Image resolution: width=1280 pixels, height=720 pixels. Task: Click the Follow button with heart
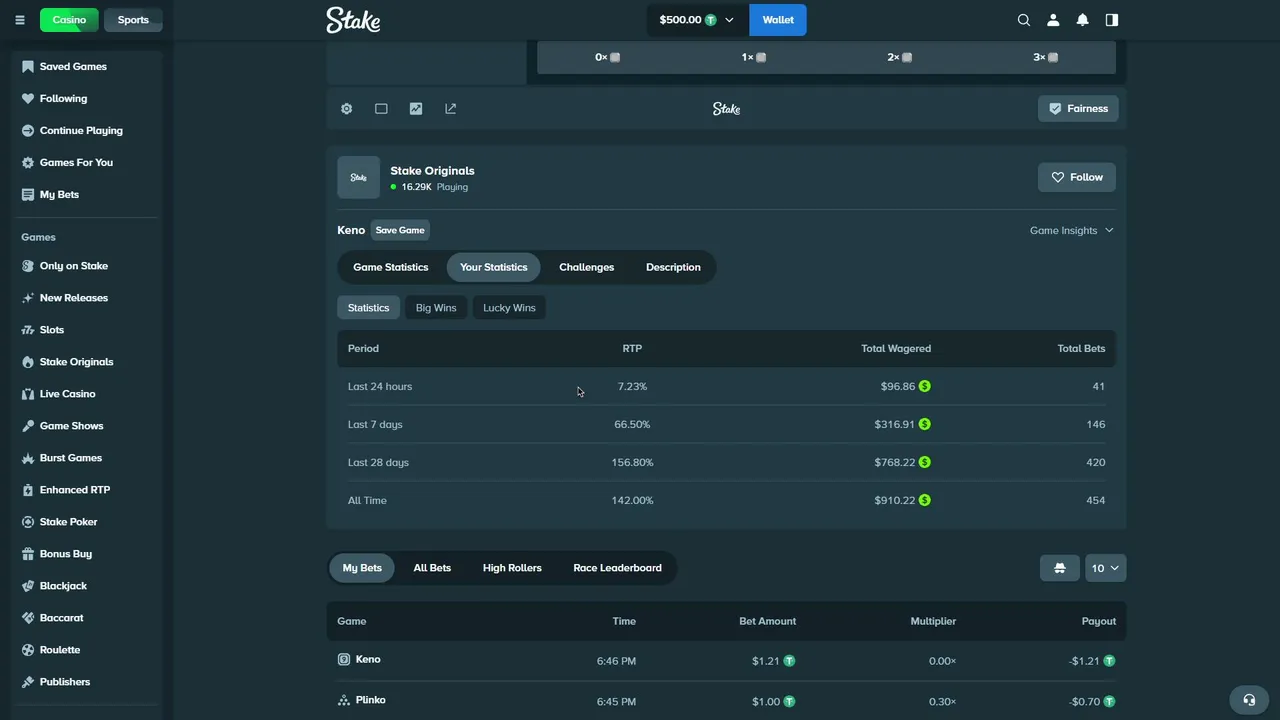coord(1077,178)
